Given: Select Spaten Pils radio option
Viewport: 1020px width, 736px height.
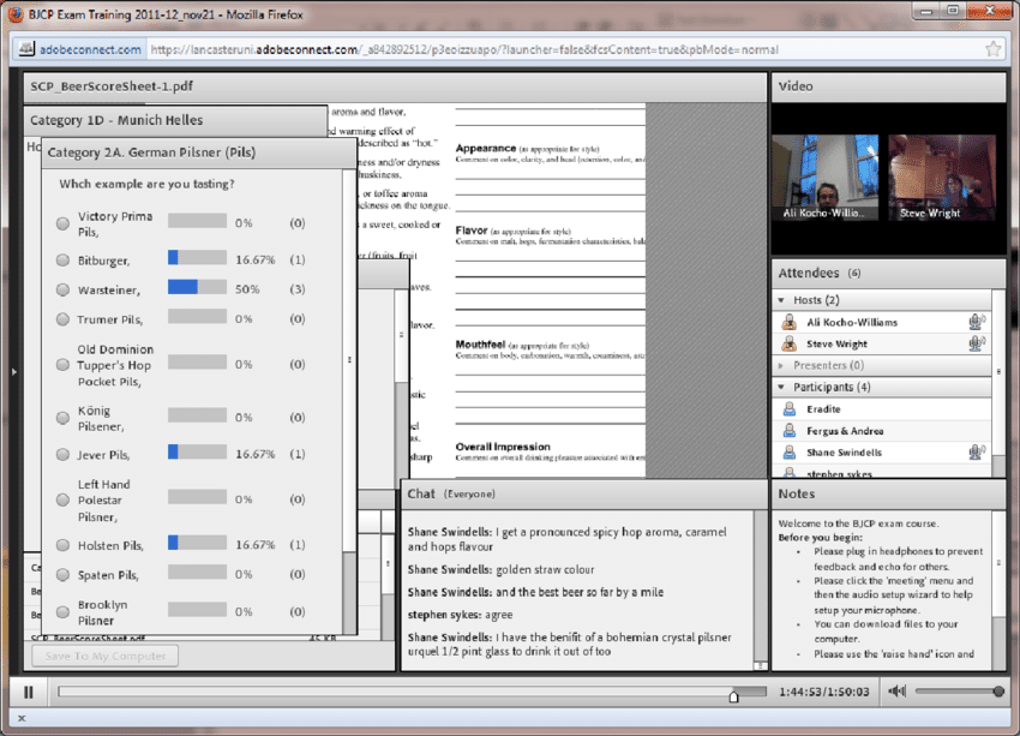Looking at the screenshot, I should coord(62,575).
